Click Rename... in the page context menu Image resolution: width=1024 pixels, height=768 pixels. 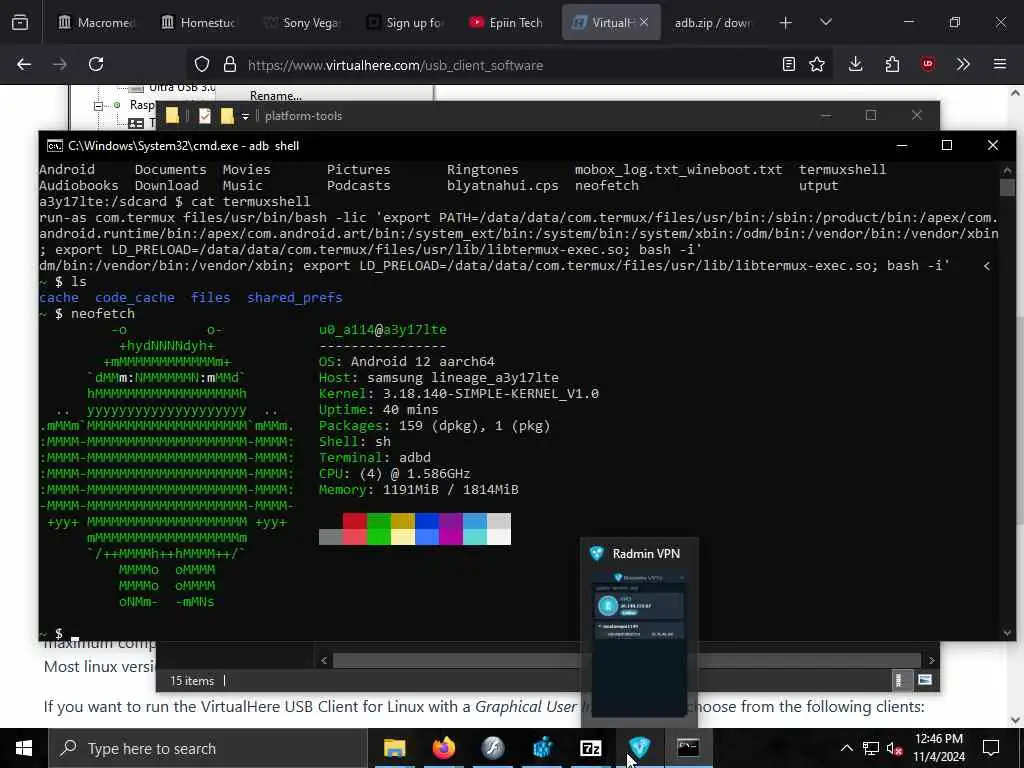click(x=276, y=95)
